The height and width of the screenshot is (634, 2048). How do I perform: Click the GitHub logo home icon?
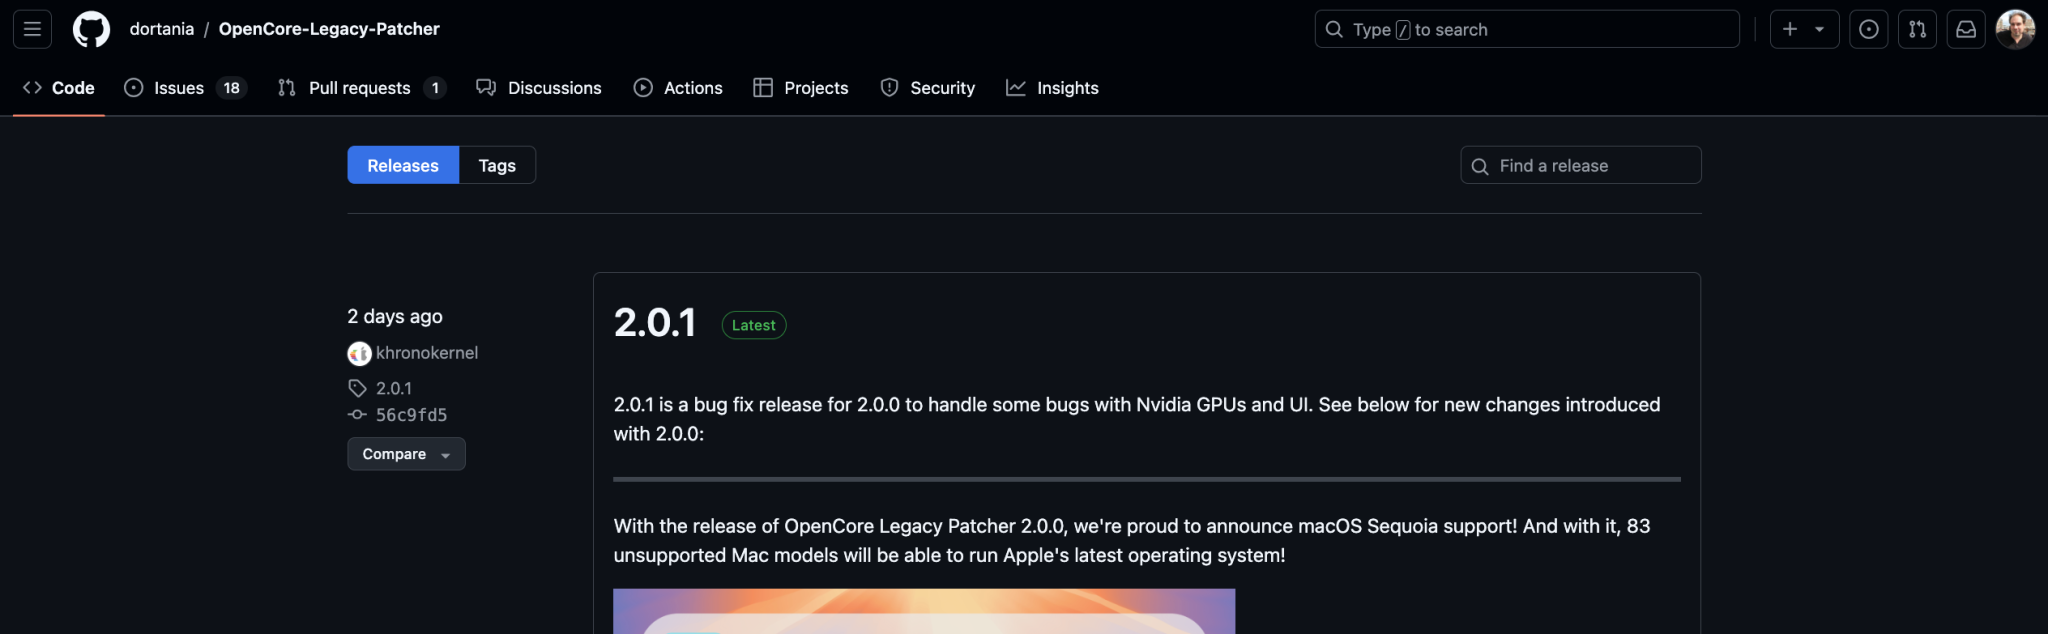pyautogui.click(x=91, y=29)
